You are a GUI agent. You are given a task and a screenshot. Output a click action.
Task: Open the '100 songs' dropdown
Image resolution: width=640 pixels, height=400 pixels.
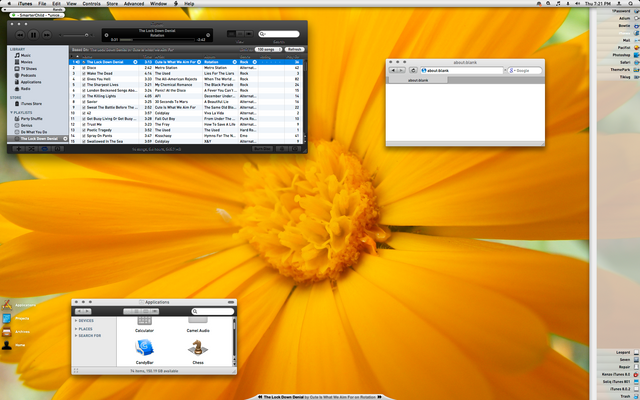266,48
